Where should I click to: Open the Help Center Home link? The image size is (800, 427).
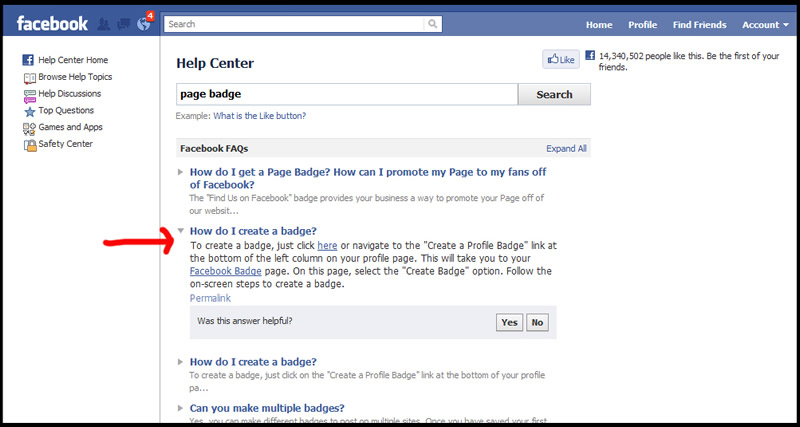73,60
